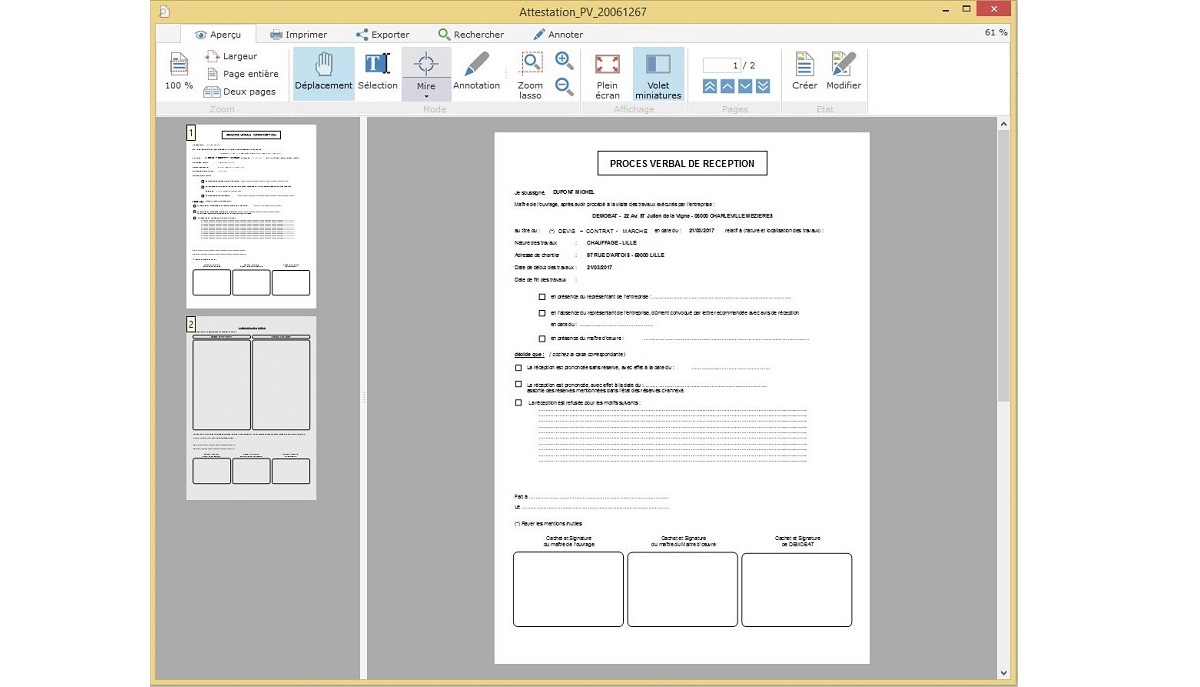Viewport: 1200px width, 687px height.
Task: Open the Imprimer tab
Action: point(298,34)
